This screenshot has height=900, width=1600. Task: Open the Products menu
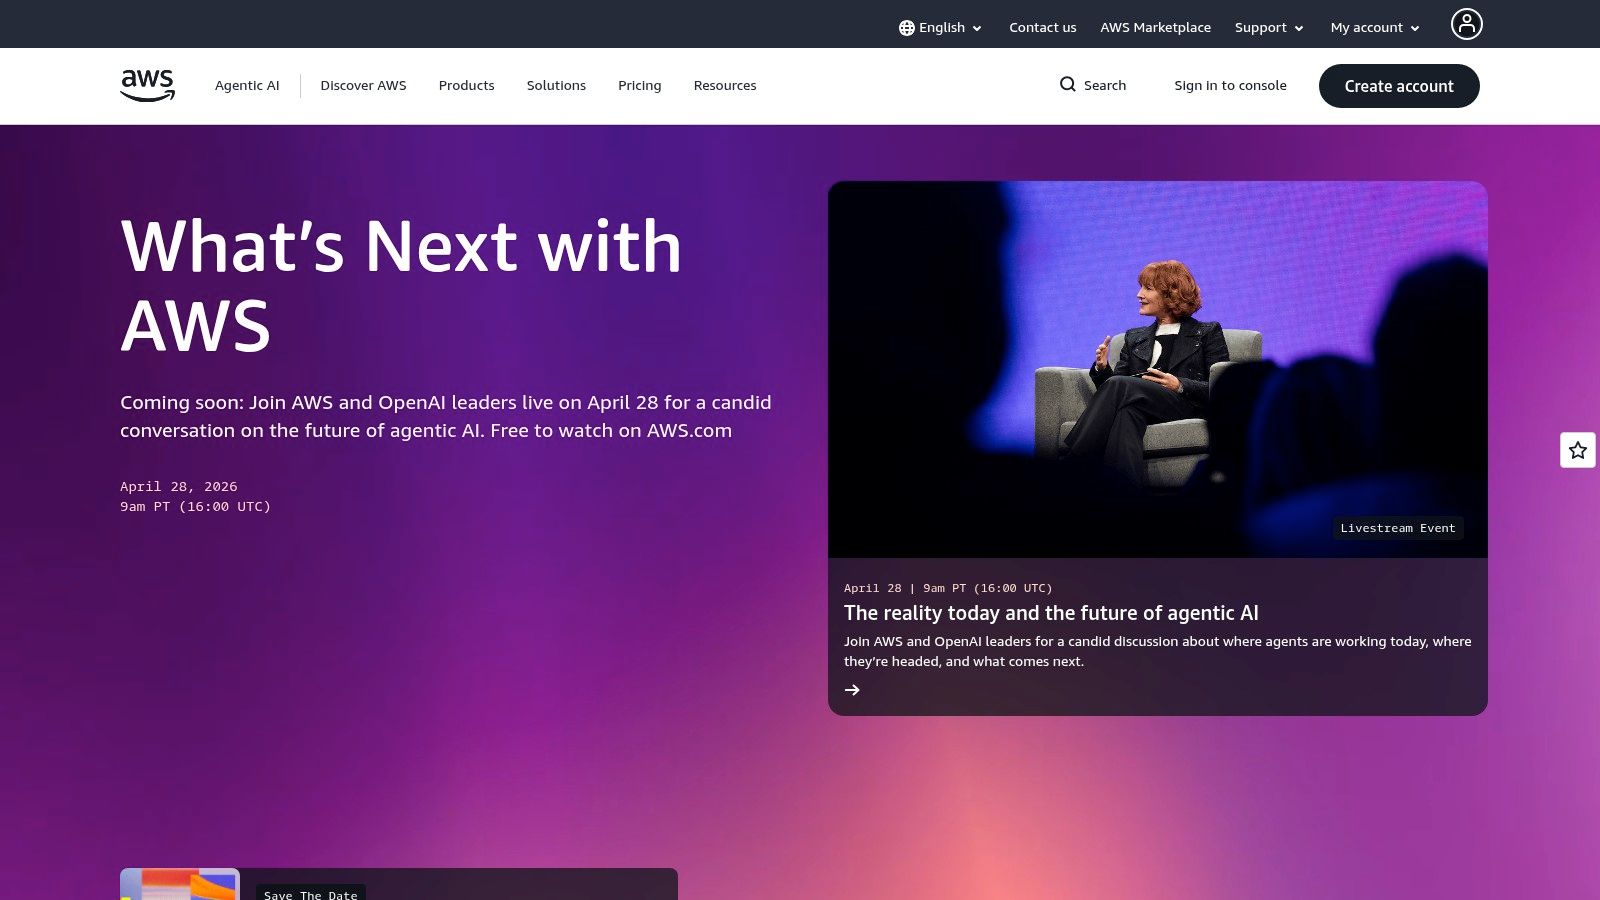[466, 86]
